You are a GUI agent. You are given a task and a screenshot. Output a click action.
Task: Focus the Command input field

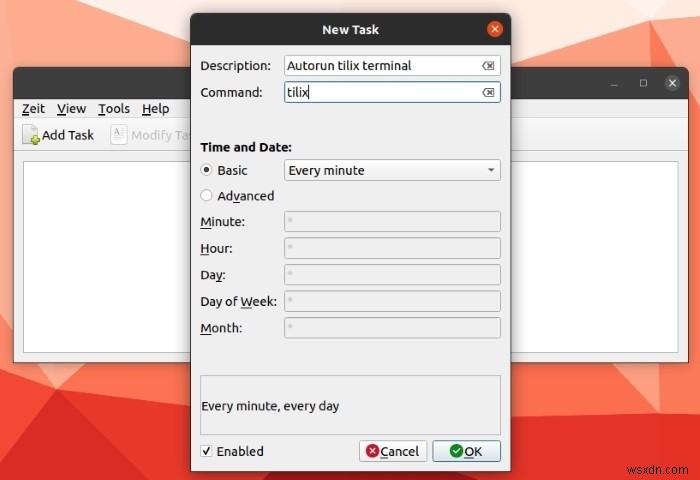click(x=392, y=92)
